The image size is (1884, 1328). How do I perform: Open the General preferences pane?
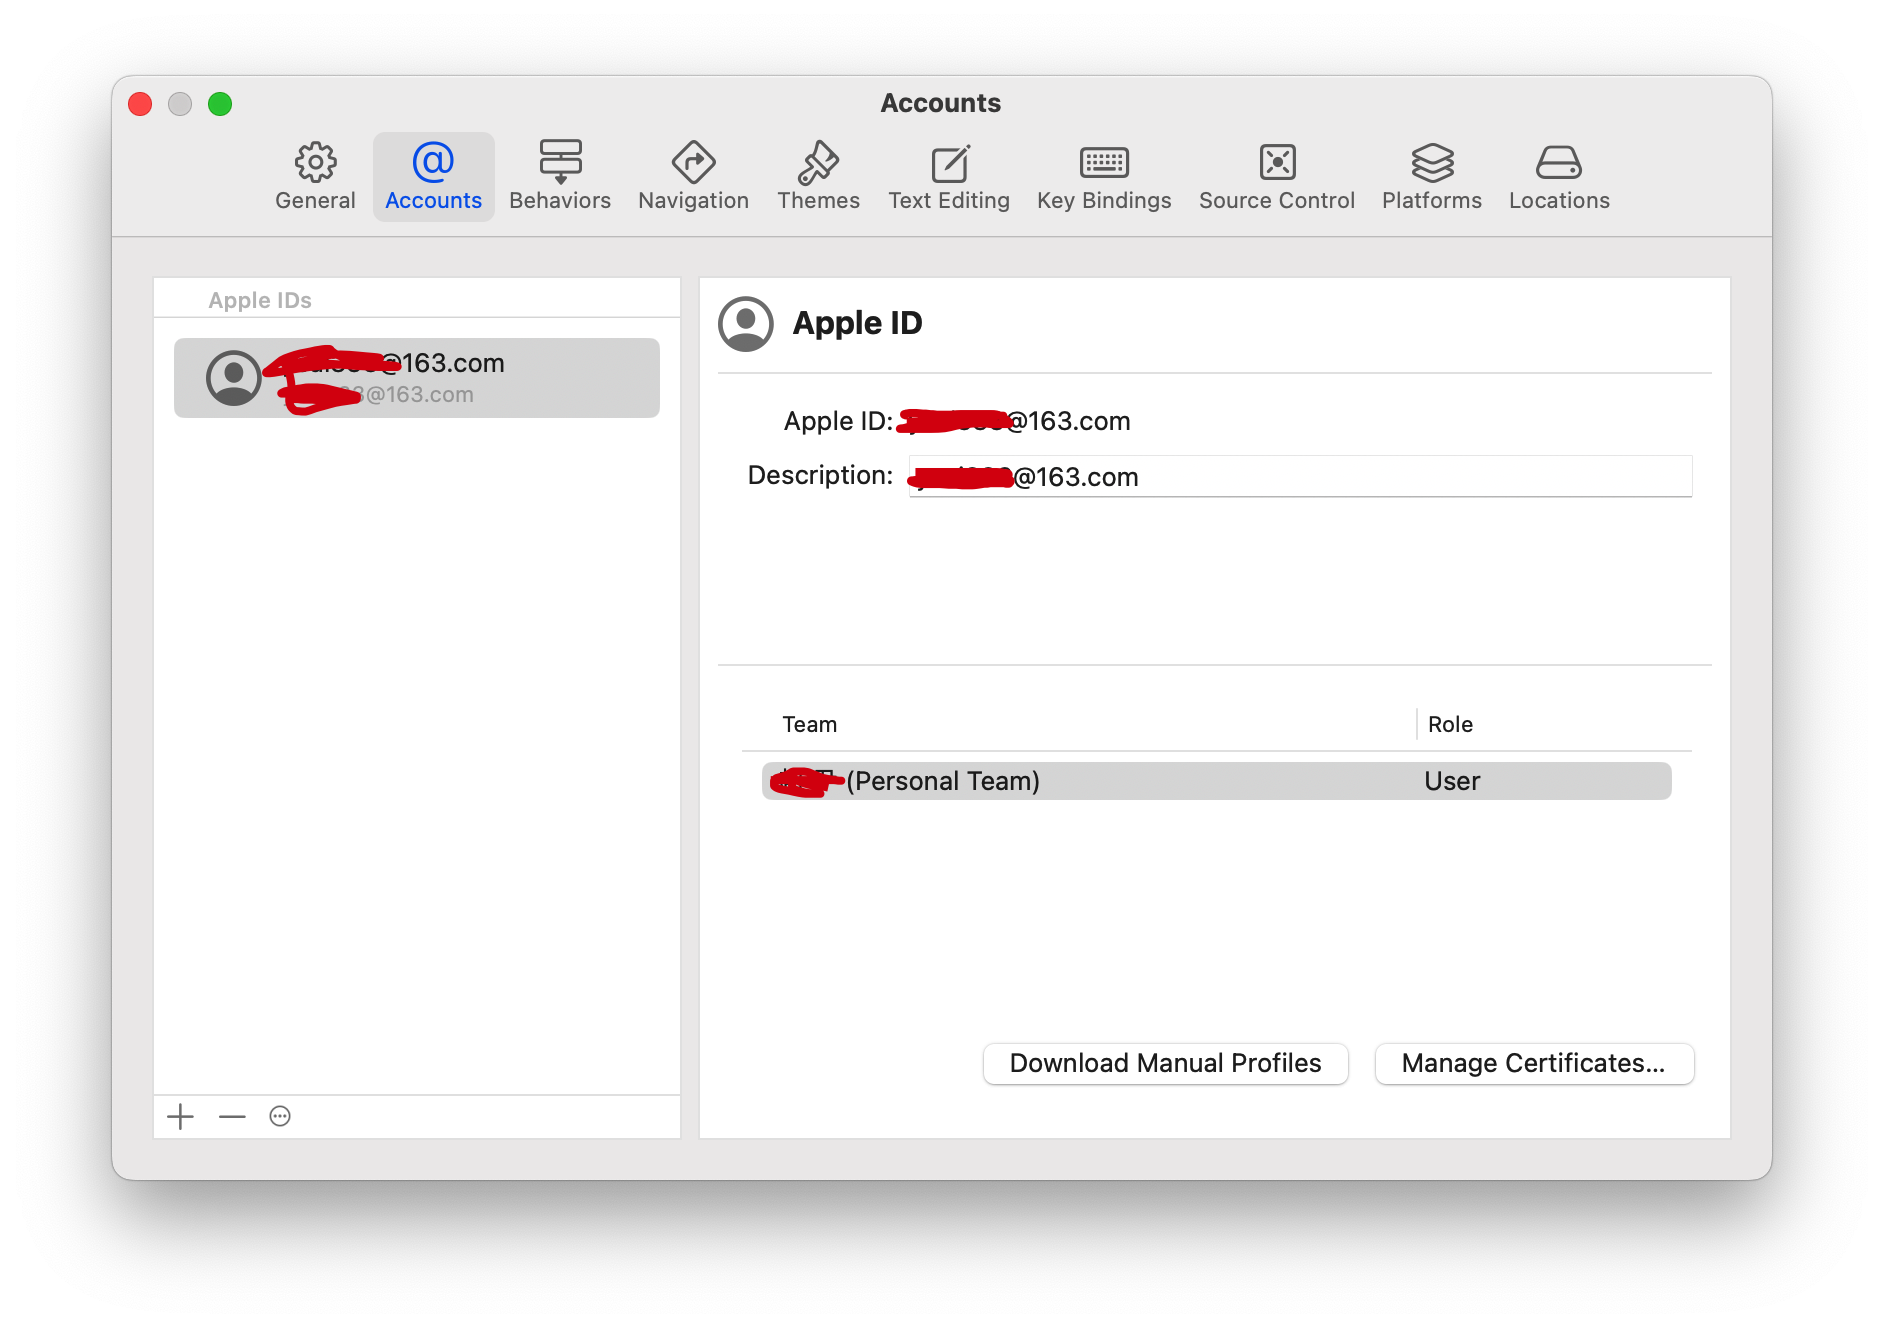click(x=315, y=177)
